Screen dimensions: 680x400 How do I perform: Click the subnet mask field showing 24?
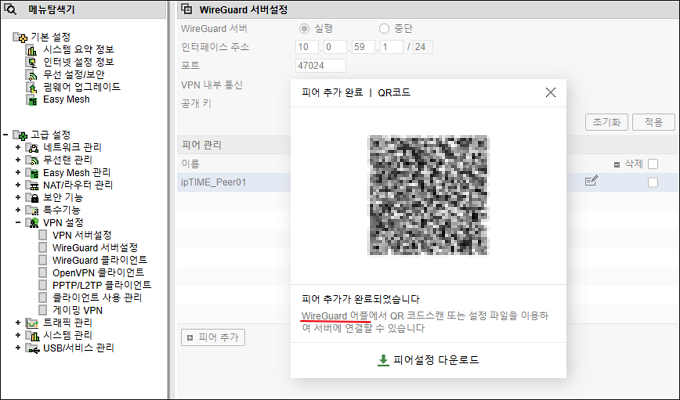click(423, 47)
